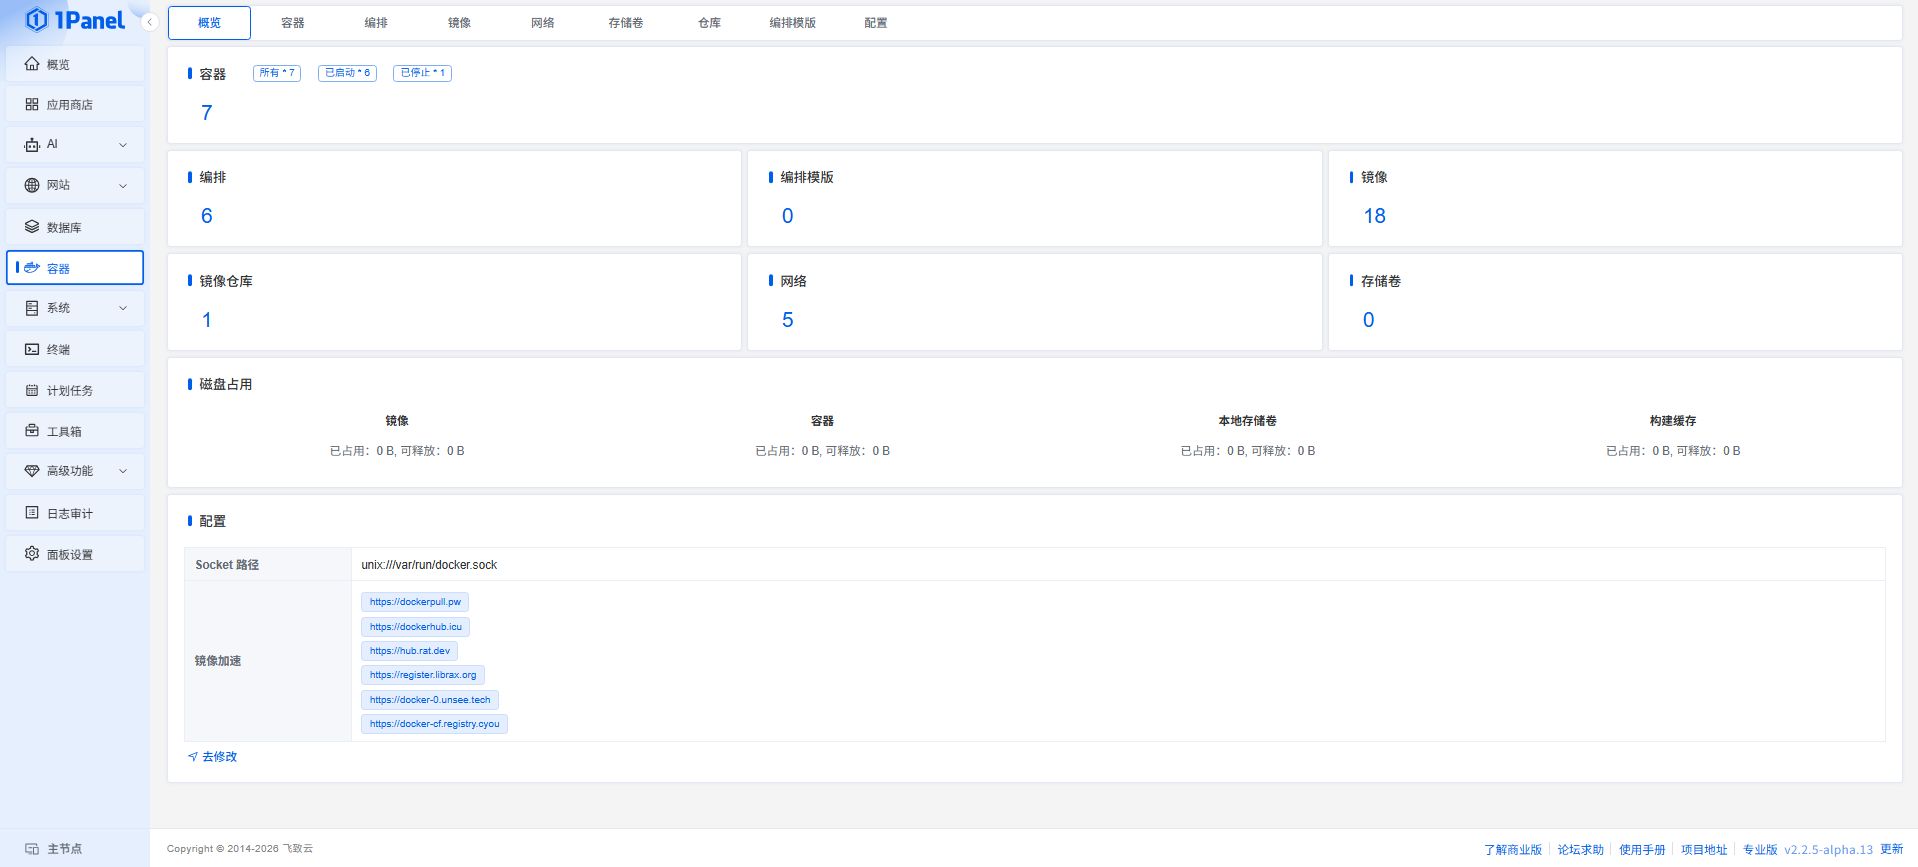The height and width of the screenshot is (867, 1918).
Task: Open the 使用手册 footer link
Action: click(x=1642, y=850)
